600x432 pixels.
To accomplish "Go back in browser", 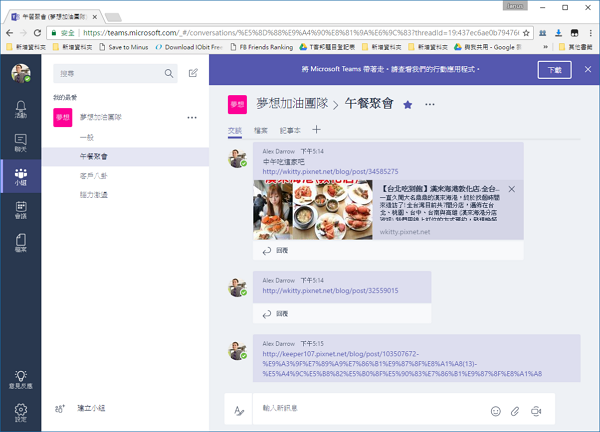I will pos(10,33).
